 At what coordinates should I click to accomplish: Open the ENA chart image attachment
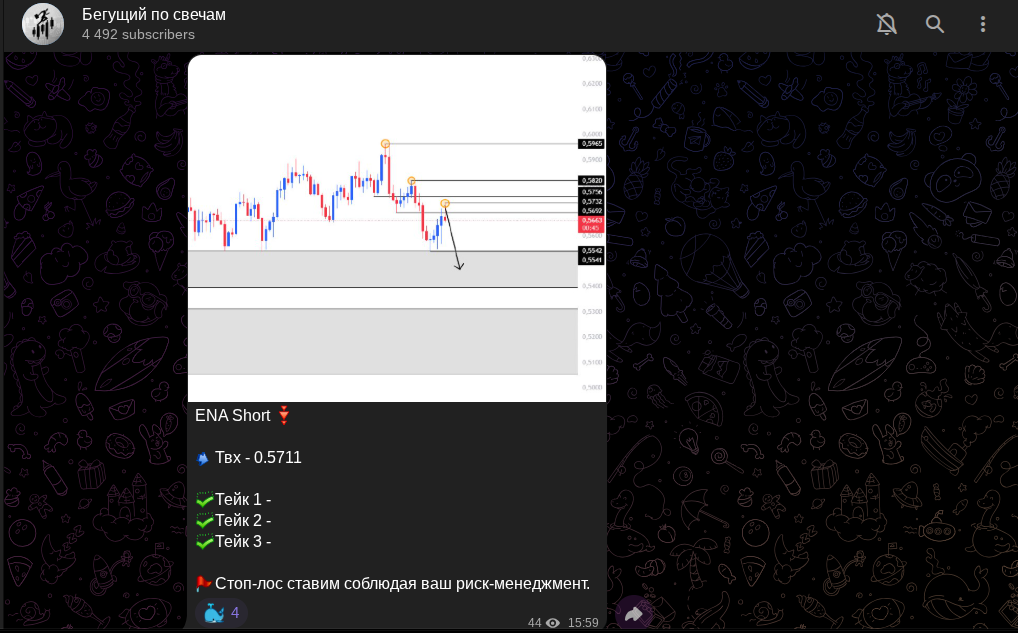pos(397,229)
